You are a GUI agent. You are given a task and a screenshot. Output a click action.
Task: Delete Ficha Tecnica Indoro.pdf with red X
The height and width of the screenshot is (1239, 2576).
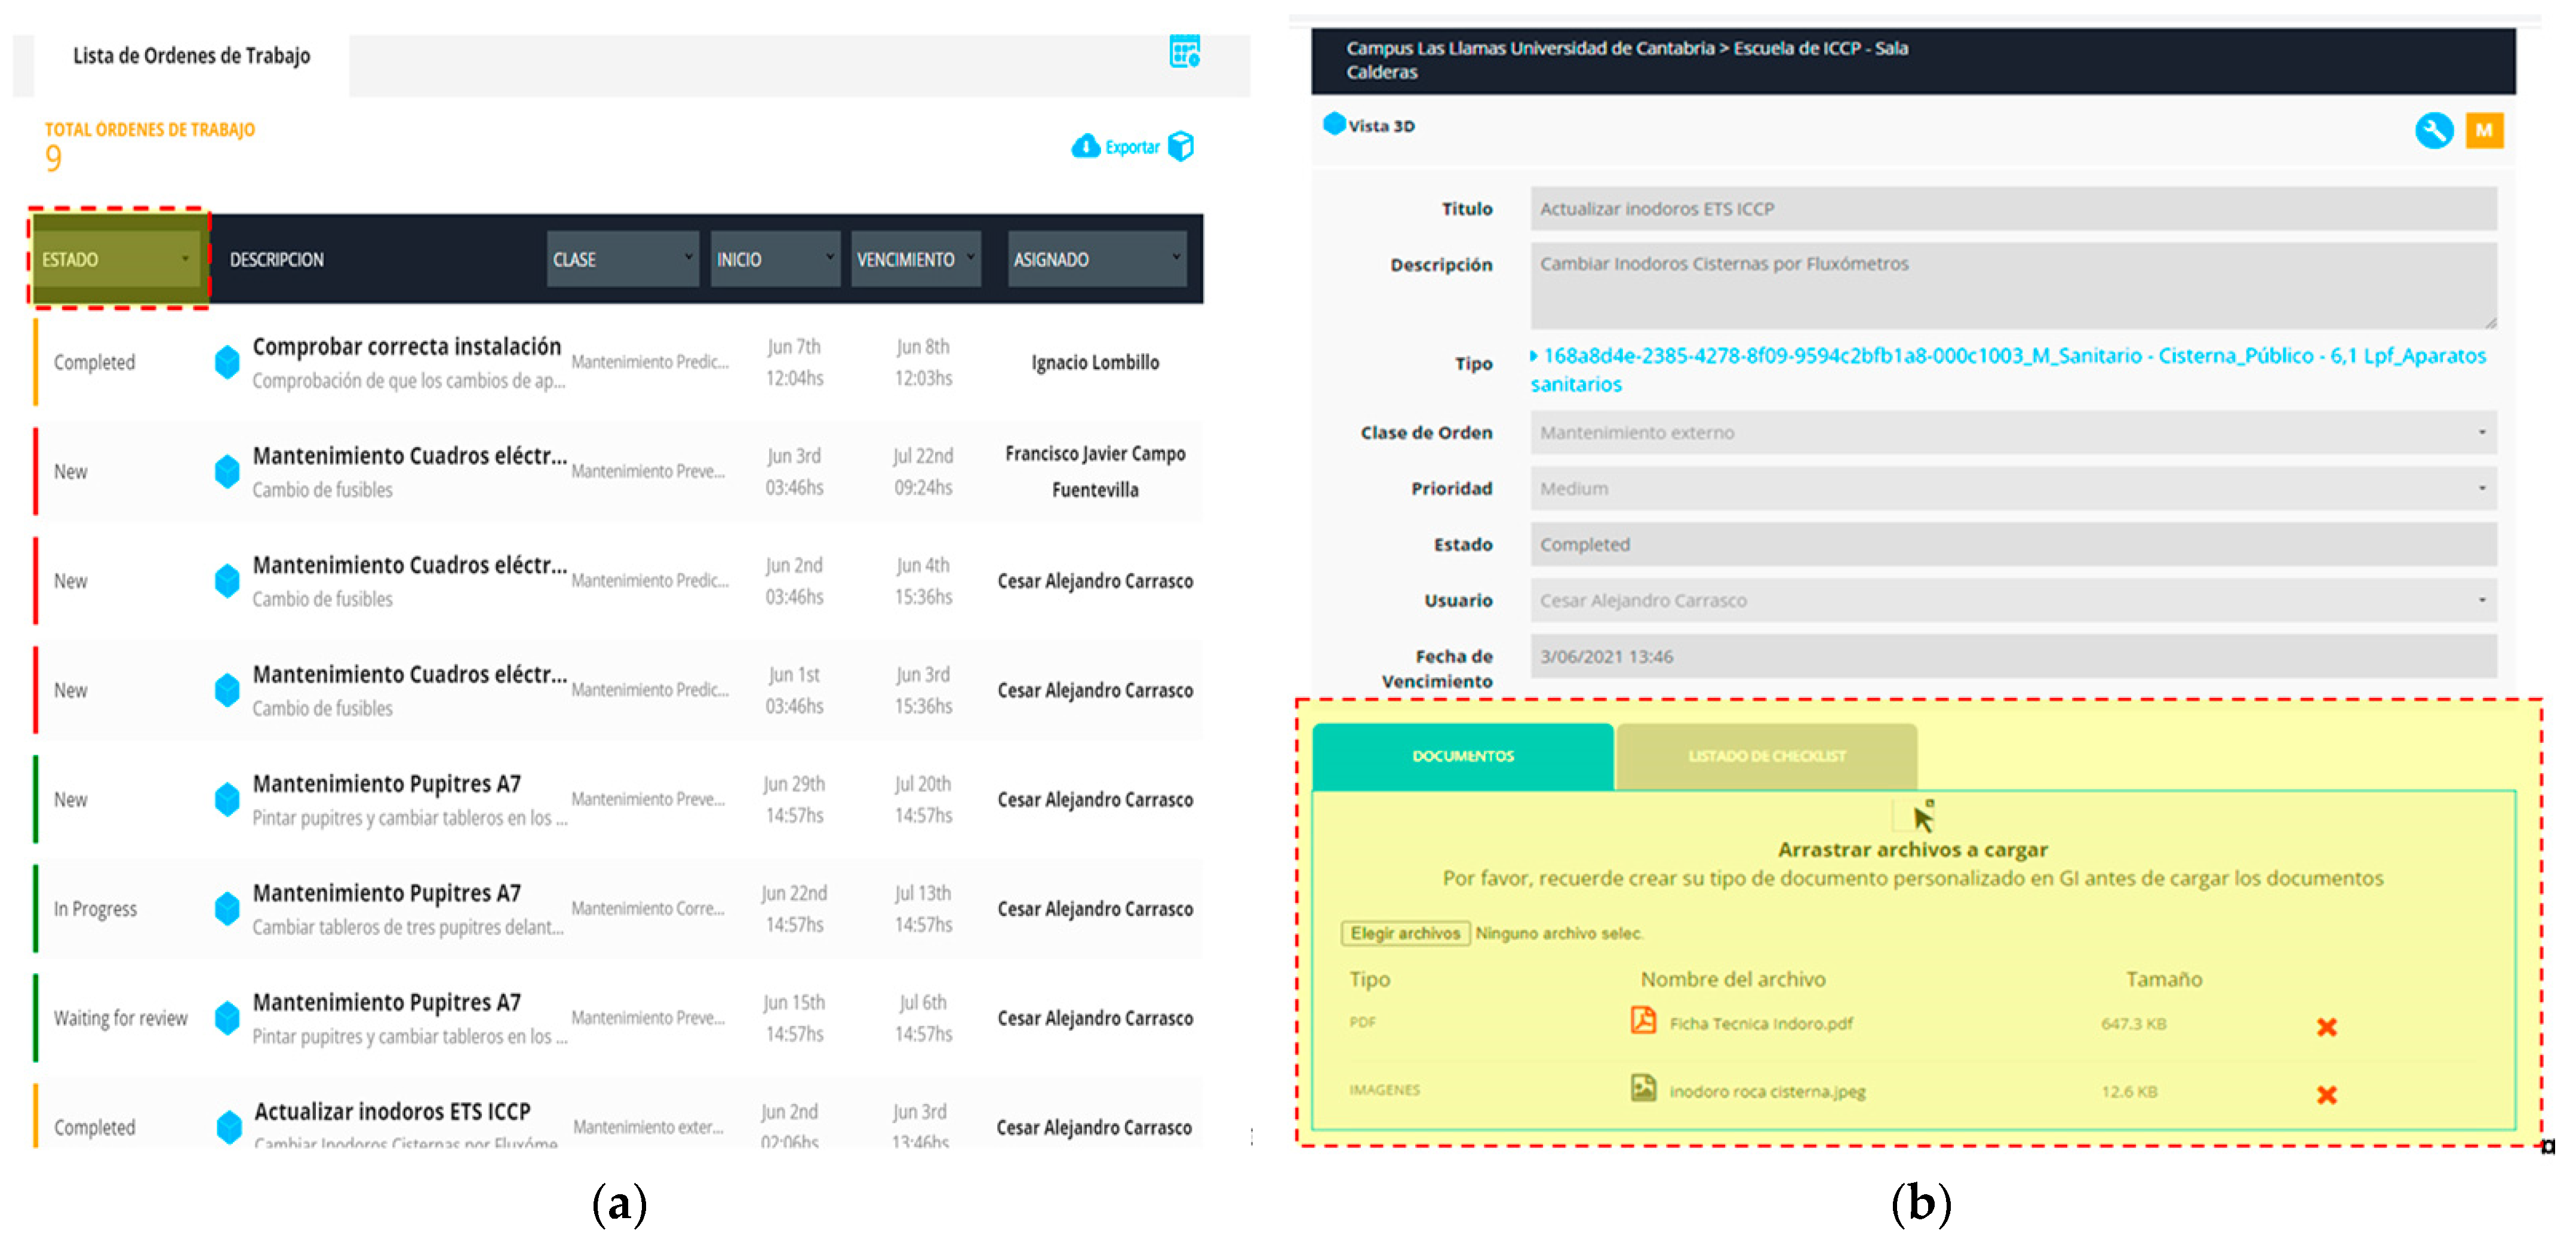[2326, 1027]
